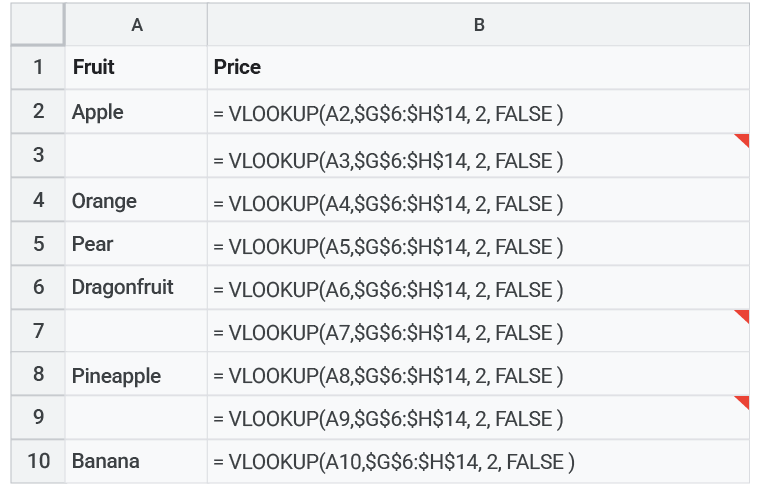Click the red error indicator in cell B7
761x486 pixels.
pyautogui.click(x=743, y=316)
